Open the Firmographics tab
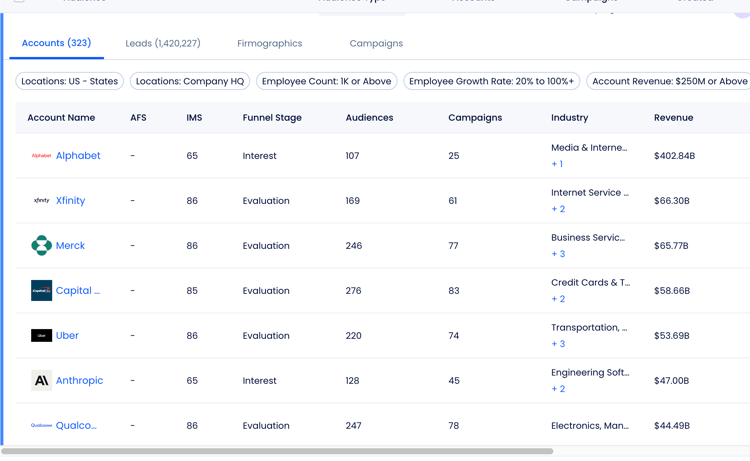The height and width of the screenshot is (461, 750). 270,44
